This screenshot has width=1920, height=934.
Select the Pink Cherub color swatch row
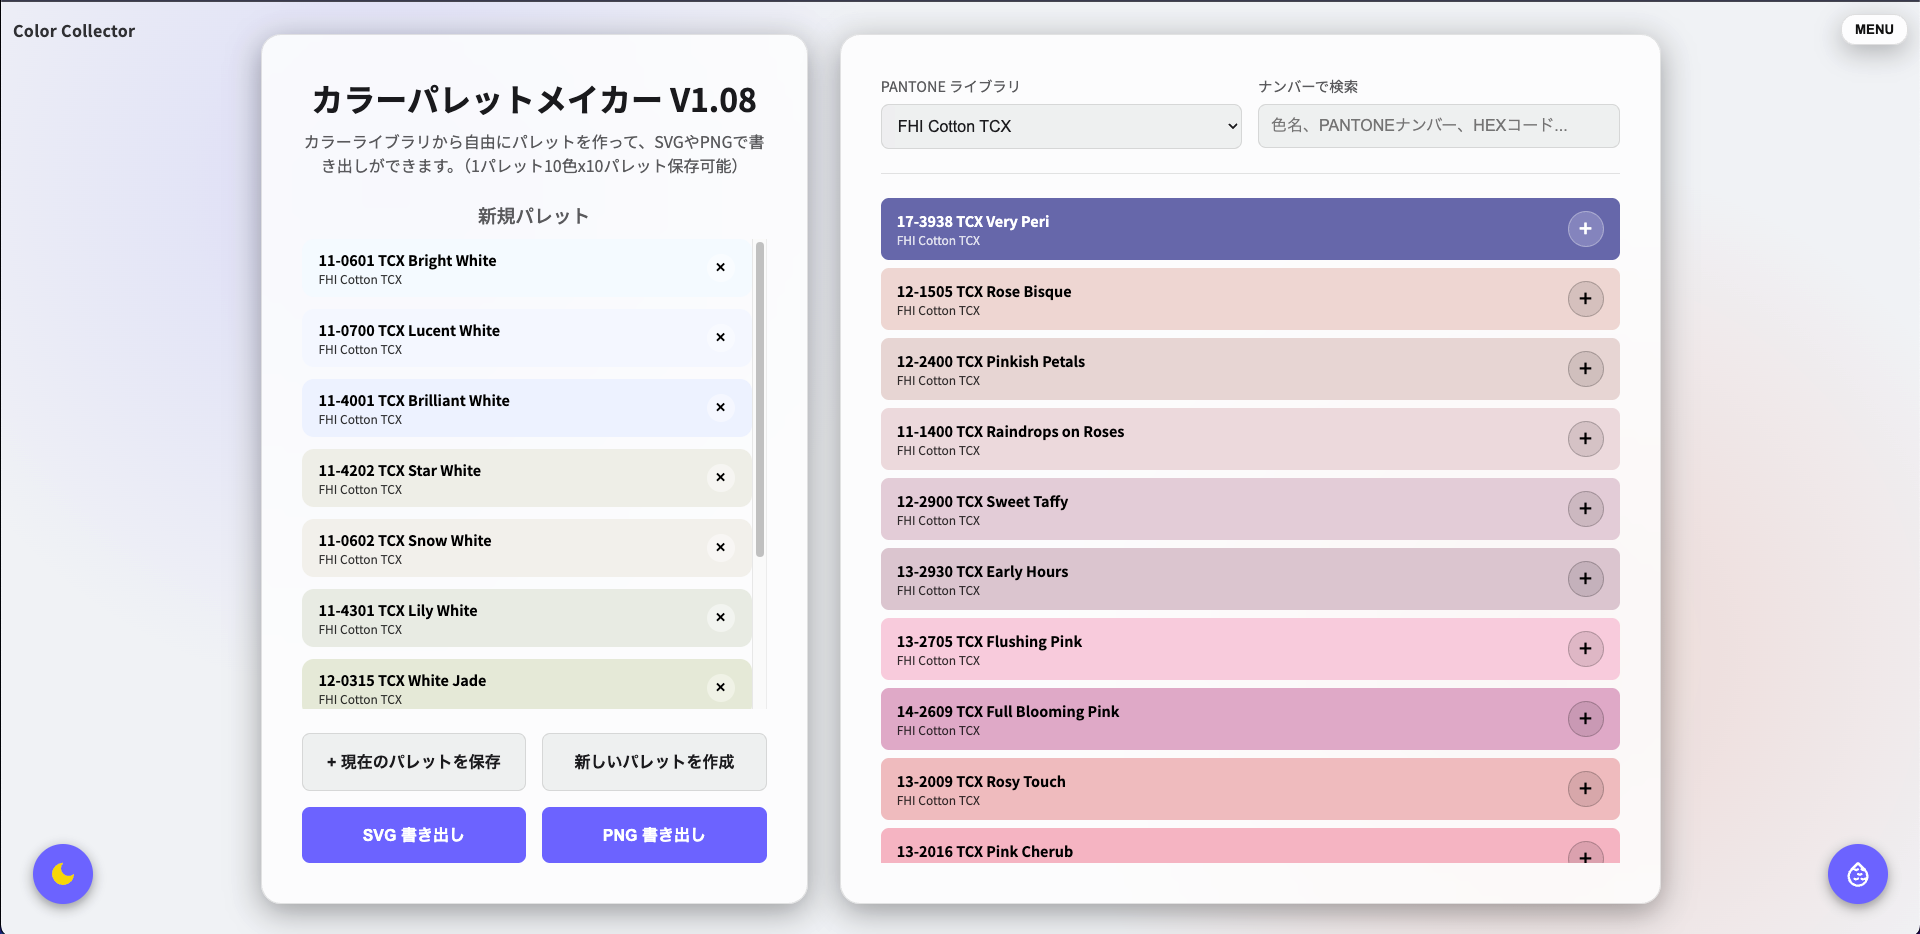(1250, 846)
